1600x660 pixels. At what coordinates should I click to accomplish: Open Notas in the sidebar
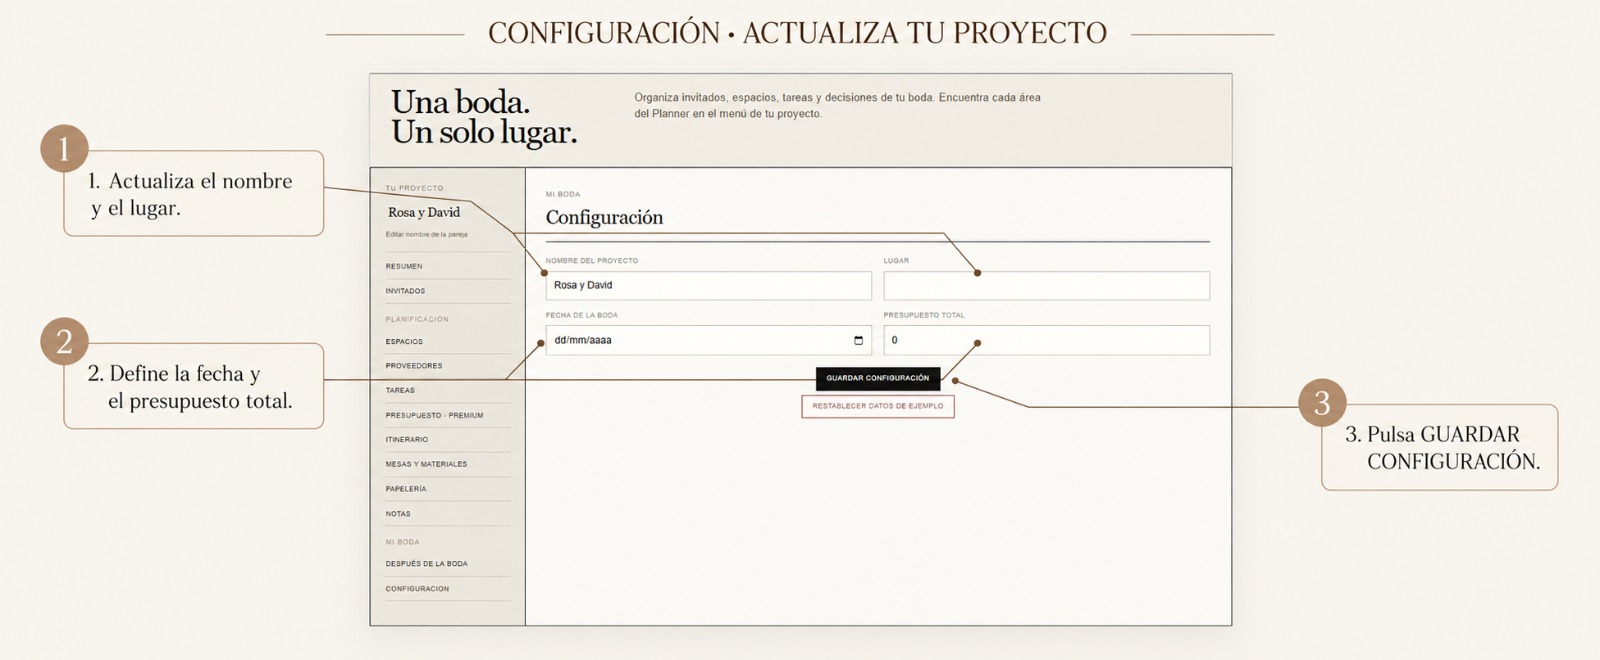pyautogui.click(x=398, y=514)
